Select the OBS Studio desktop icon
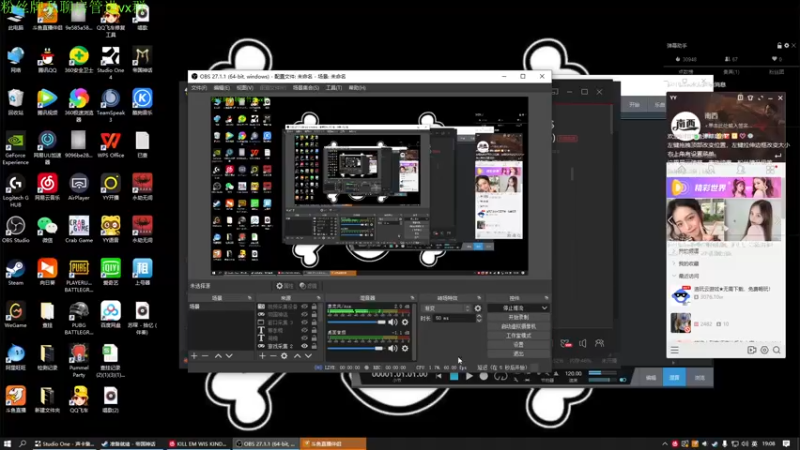800x450 pixels. point(15,229)
